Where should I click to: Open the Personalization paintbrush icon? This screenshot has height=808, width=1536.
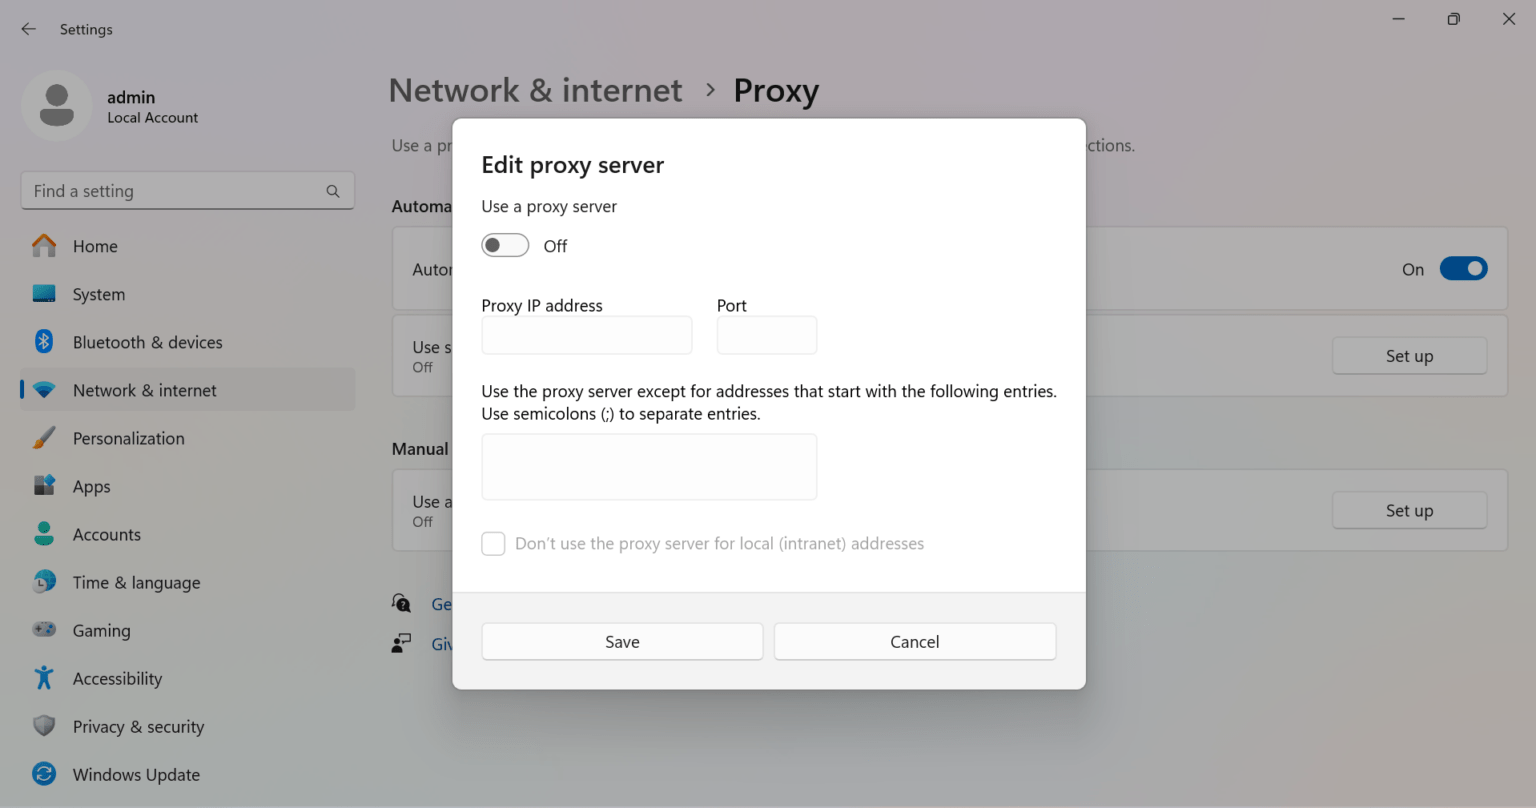tap(44, 438)
